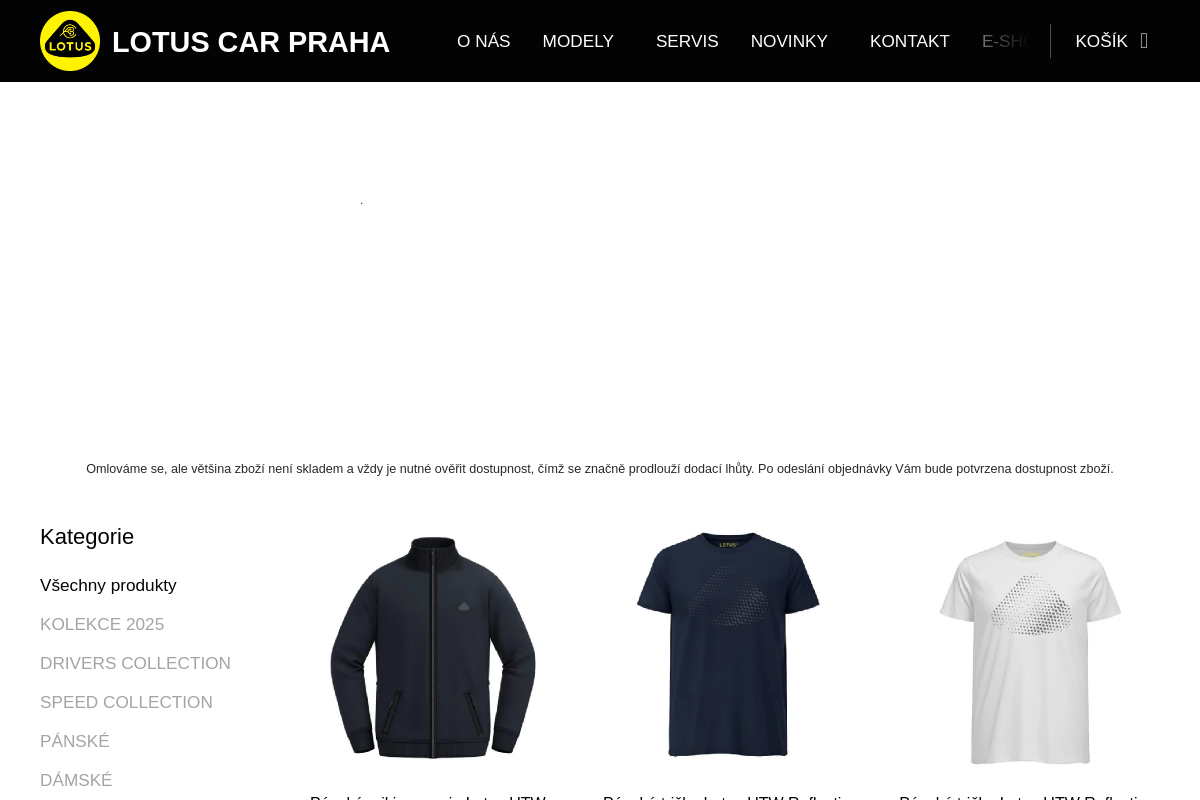Click the KOŠÍK cart link
This screenshot has height=800, width=1200.
[1101, 41]
